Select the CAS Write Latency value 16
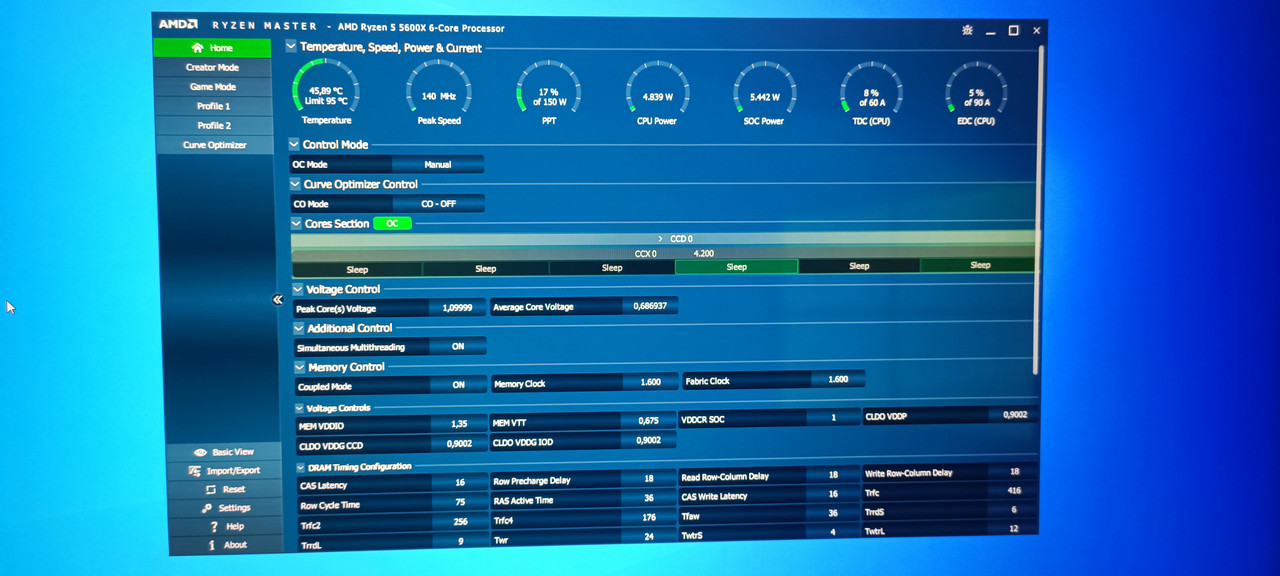This screenshot has height=576, width=1280. tap(833, 494)
